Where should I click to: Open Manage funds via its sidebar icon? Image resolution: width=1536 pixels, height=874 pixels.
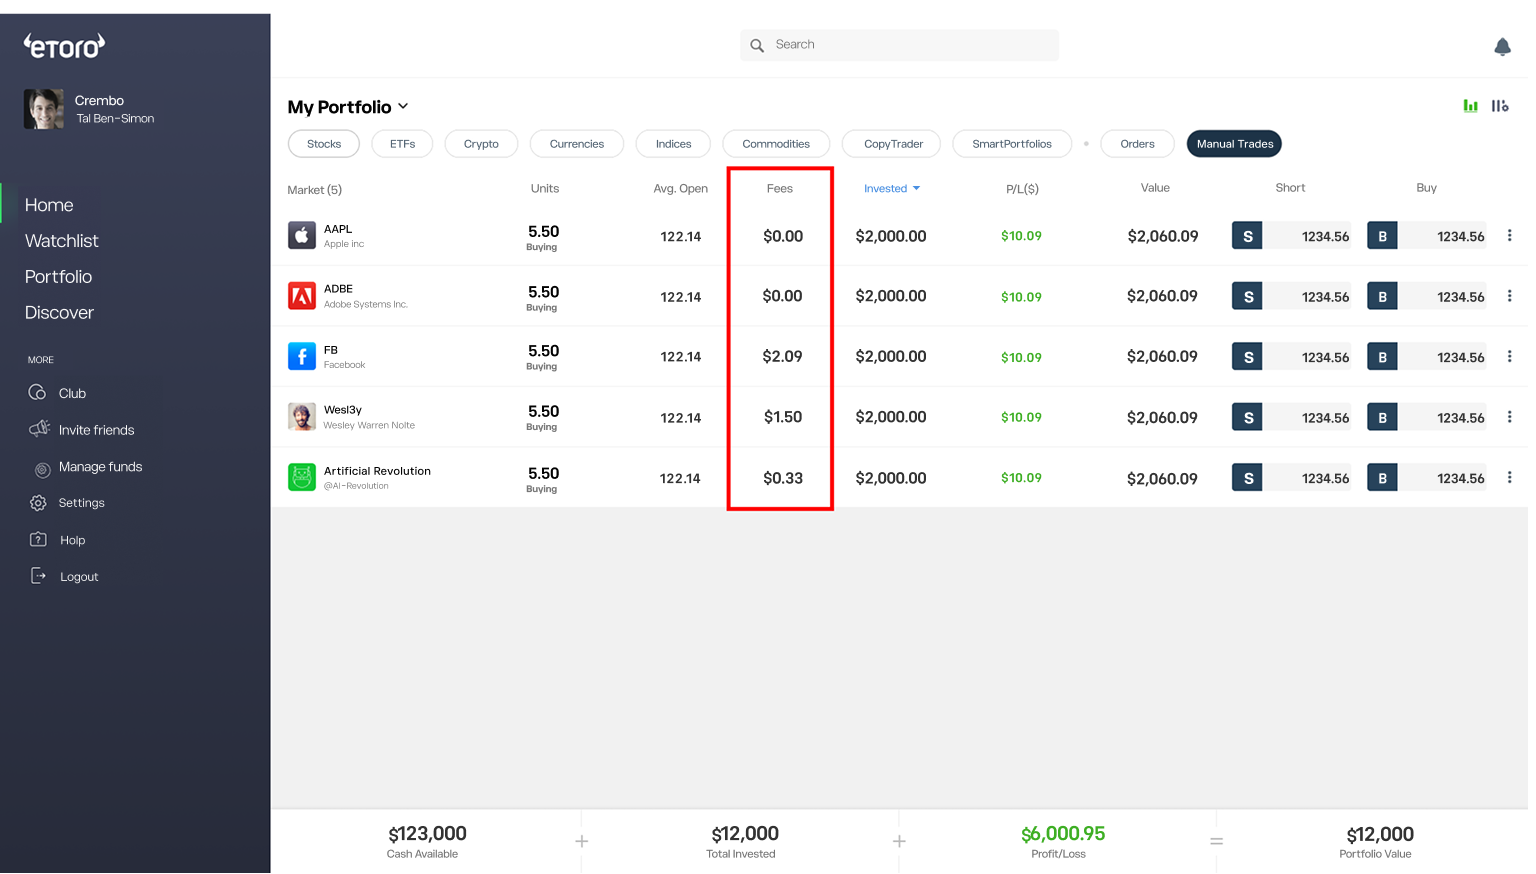pos(41,467)
